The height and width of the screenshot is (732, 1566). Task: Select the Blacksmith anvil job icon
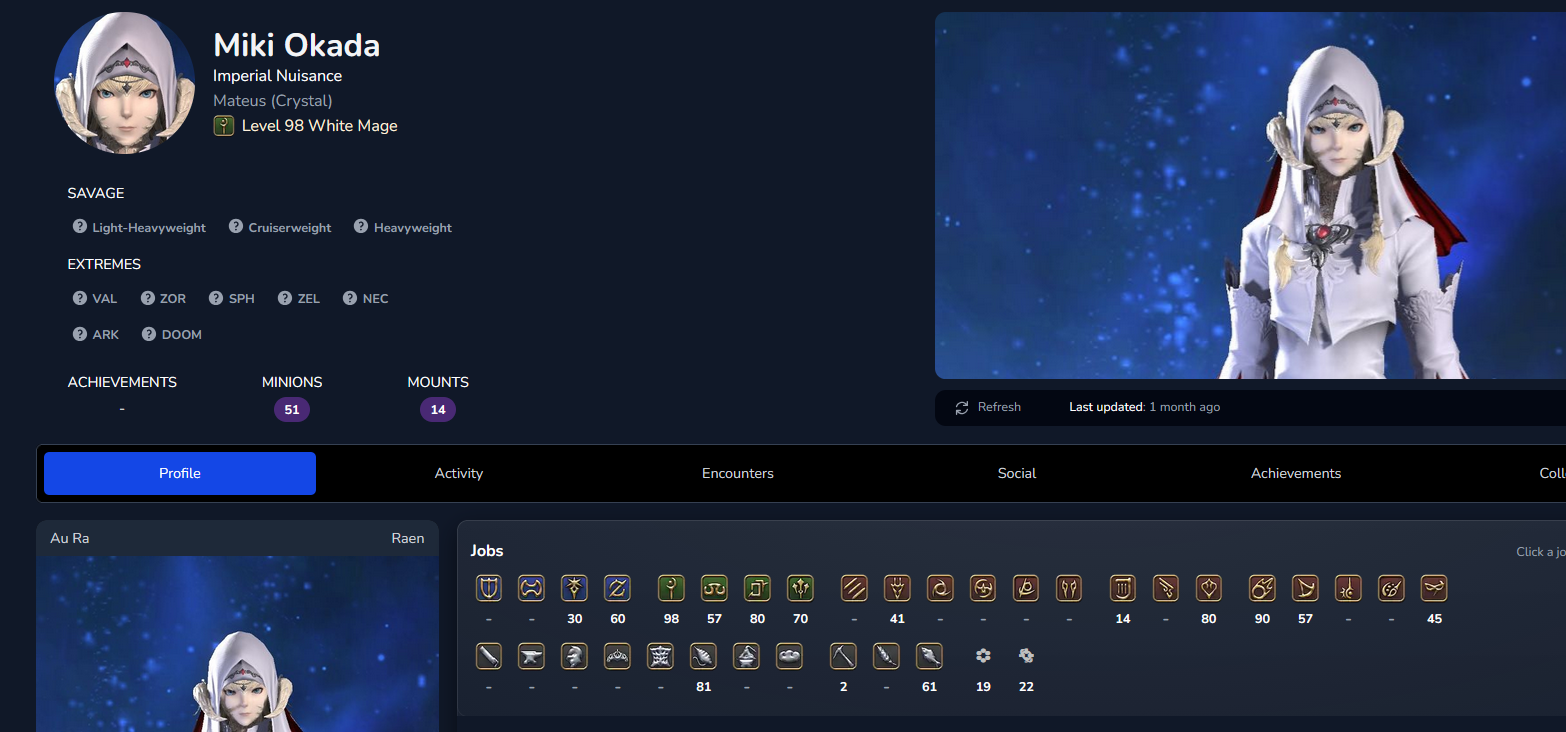[x=531, y=656]
